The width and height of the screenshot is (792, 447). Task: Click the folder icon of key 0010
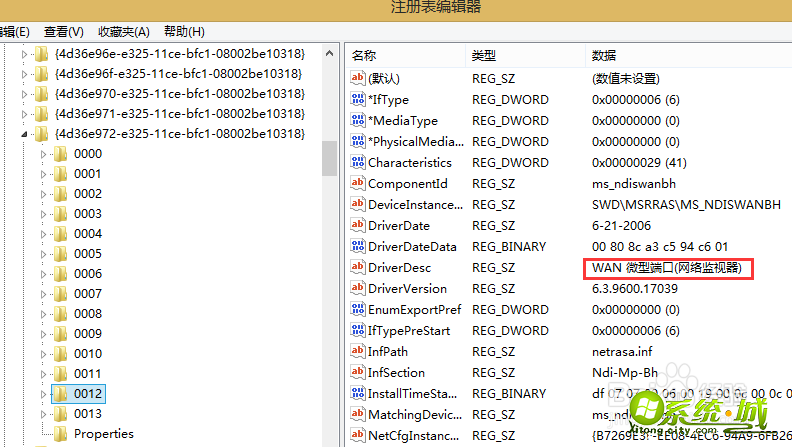(61, 354)
